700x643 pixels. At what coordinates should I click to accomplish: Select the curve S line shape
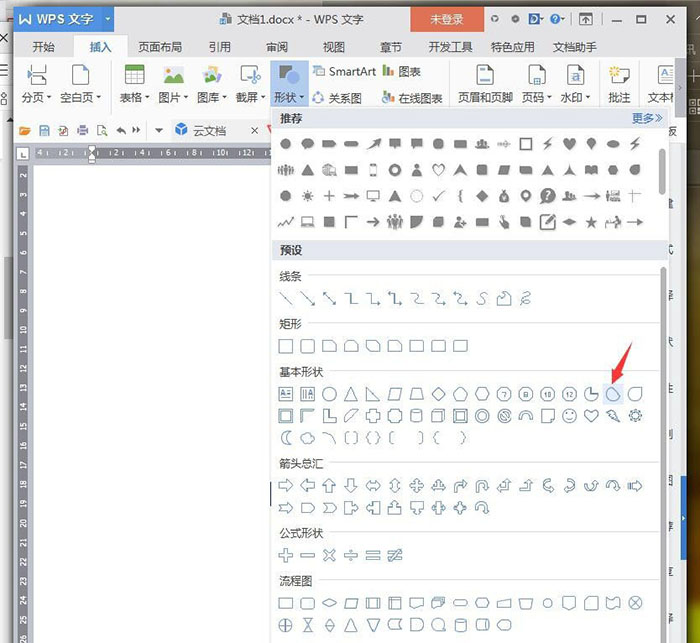click(x=482, y=298)
